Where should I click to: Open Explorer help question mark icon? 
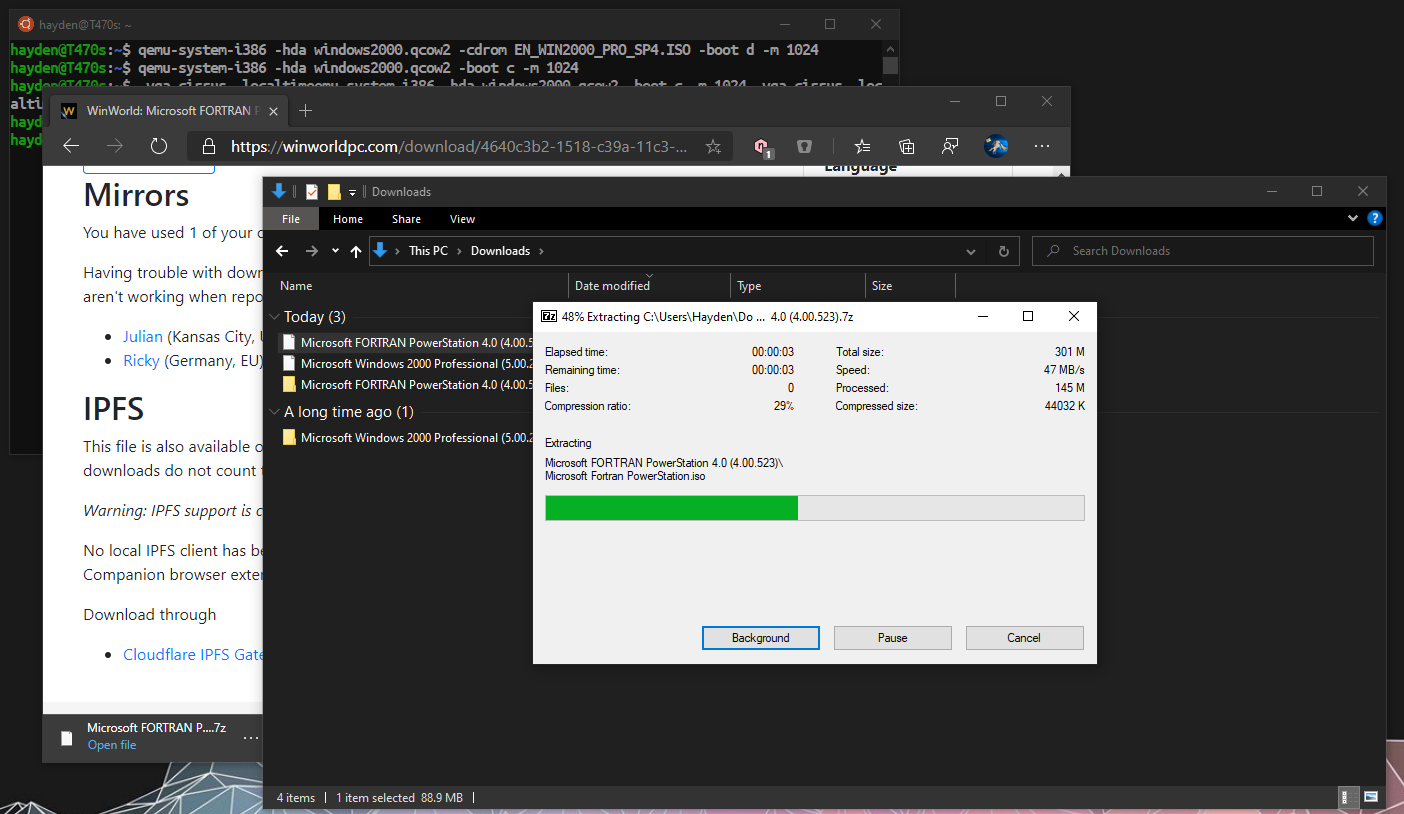point(1375,218)
